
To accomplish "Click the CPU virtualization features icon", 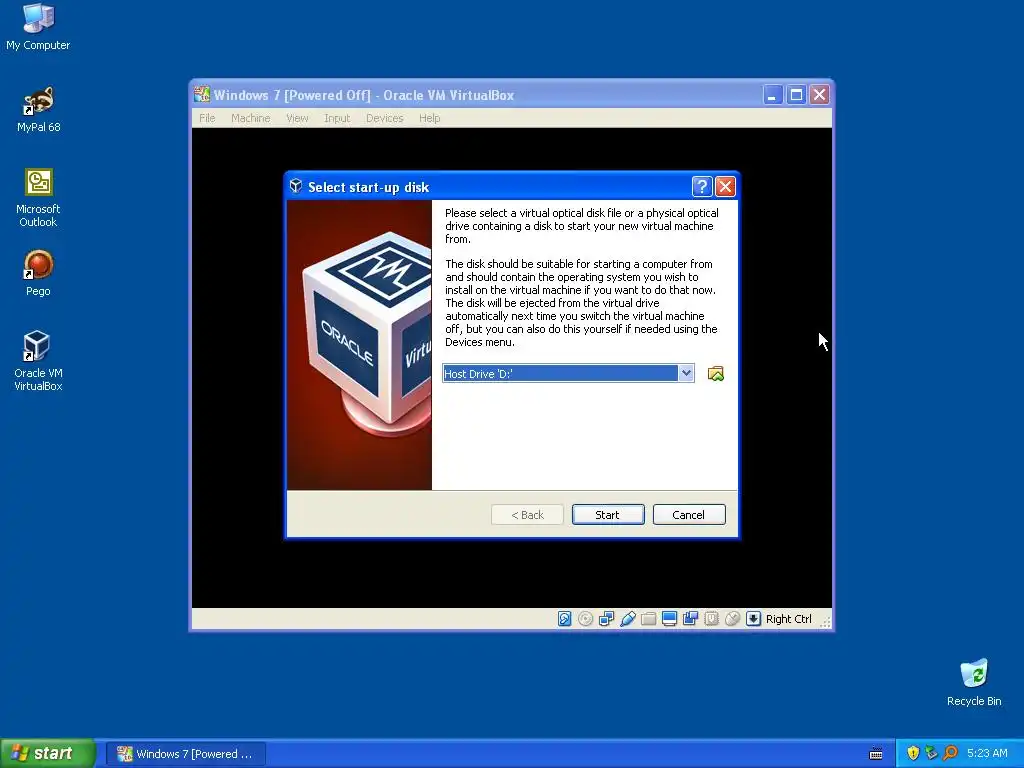I will [711, 618].
